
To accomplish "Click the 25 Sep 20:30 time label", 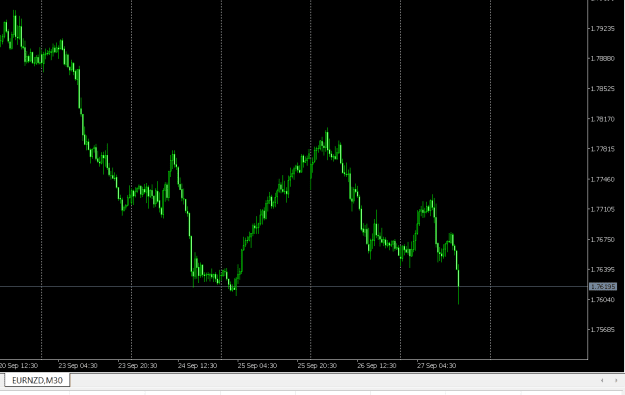I will [x=317, y=366].
